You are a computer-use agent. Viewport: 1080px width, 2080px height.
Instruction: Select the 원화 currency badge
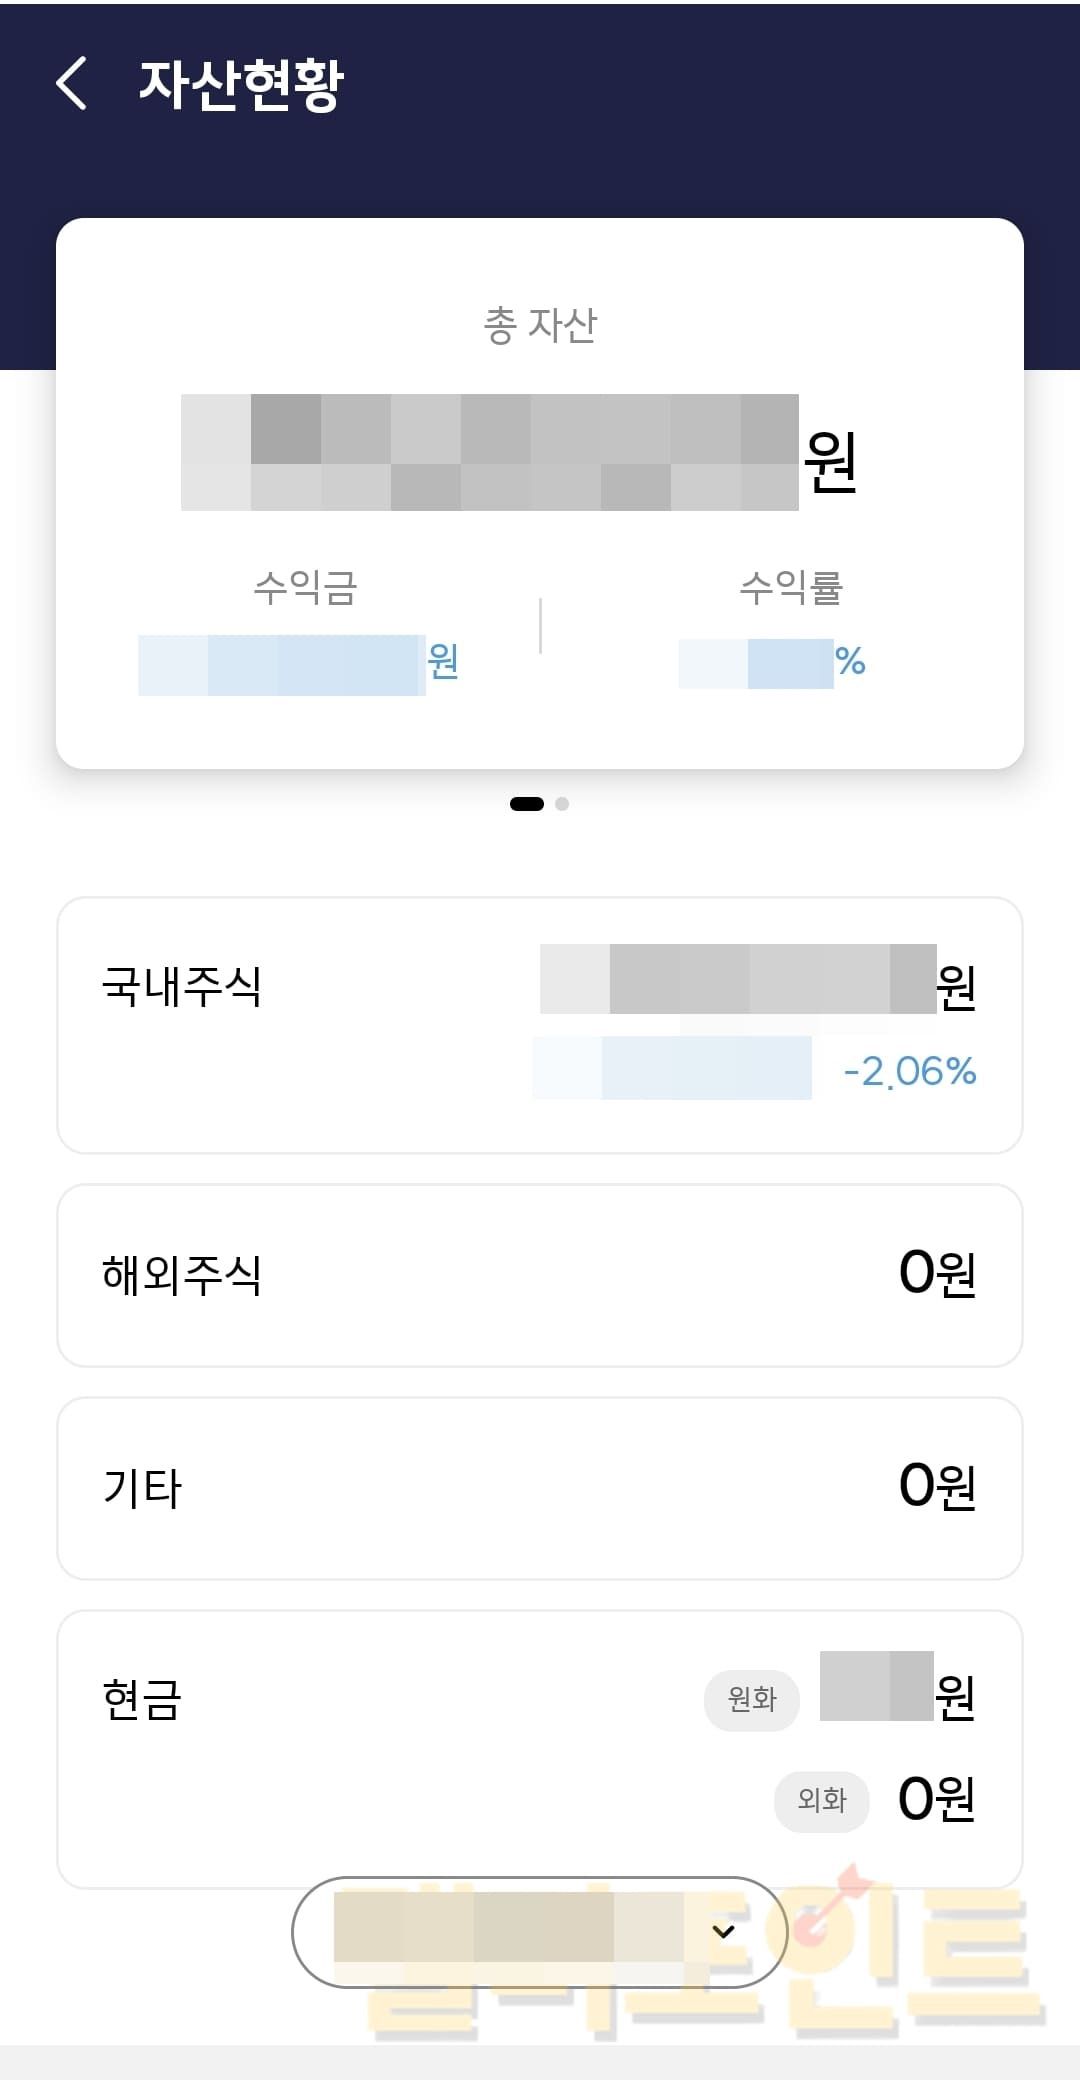(752, 1699)
